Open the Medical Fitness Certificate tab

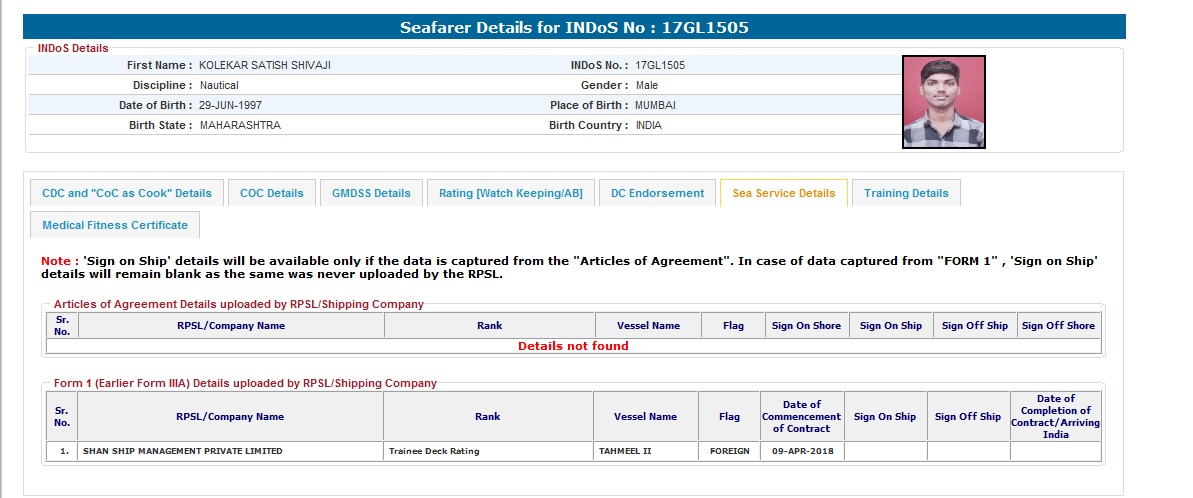(x=114, y=225)
